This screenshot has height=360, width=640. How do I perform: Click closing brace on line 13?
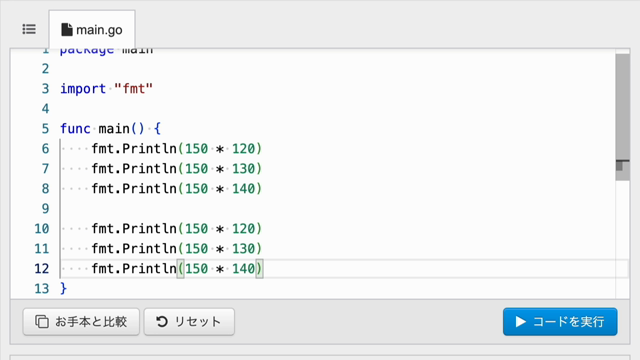(63, 289)
